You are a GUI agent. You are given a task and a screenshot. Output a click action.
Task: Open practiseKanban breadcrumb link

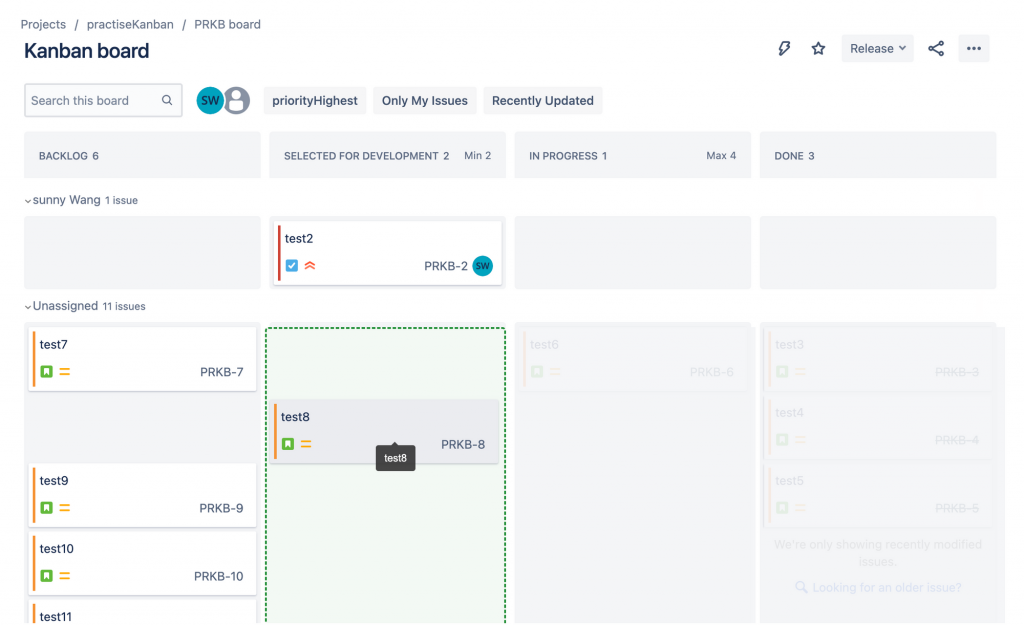(130, 24)
